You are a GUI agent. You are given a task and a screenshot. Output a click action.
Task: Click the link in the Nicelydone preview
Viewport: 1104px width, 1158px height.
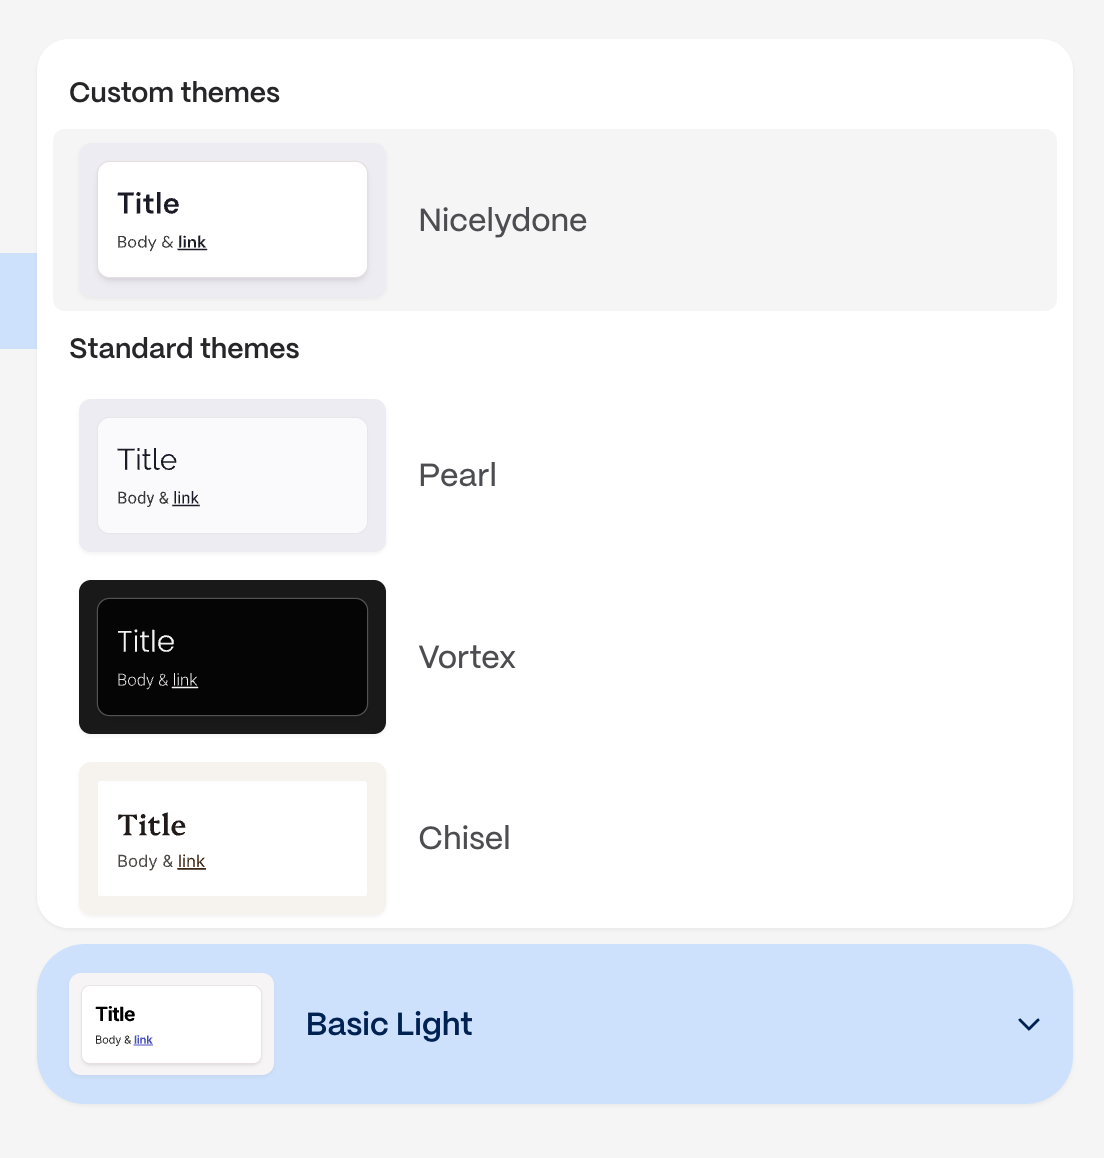coord(192,242)
